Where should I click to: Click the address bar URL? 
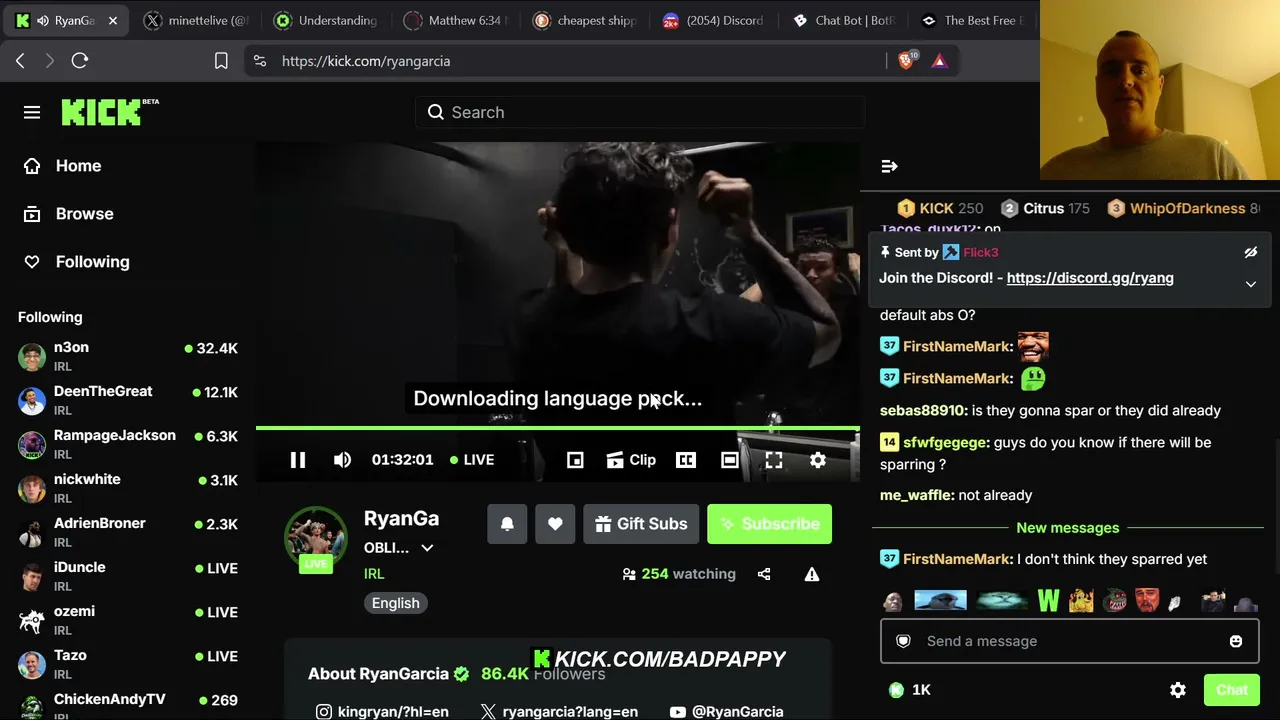(x=366, y=61)
